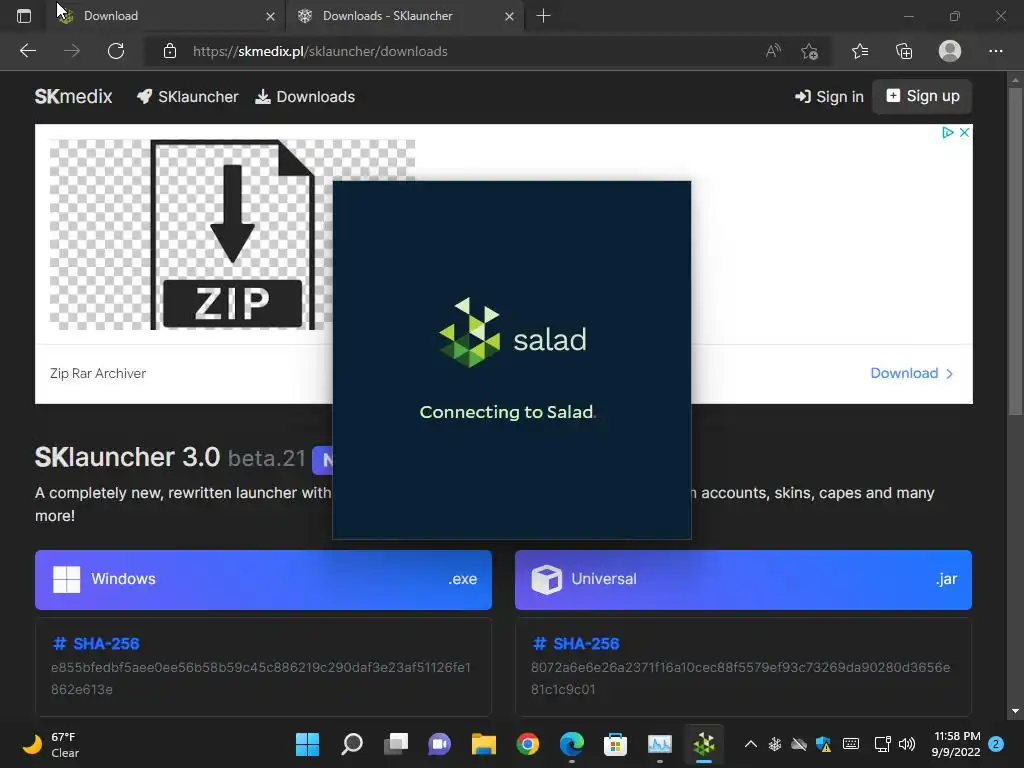Open Windows Security tray icon
This screenshot has width=1024, height=768.
click(824, 744)
